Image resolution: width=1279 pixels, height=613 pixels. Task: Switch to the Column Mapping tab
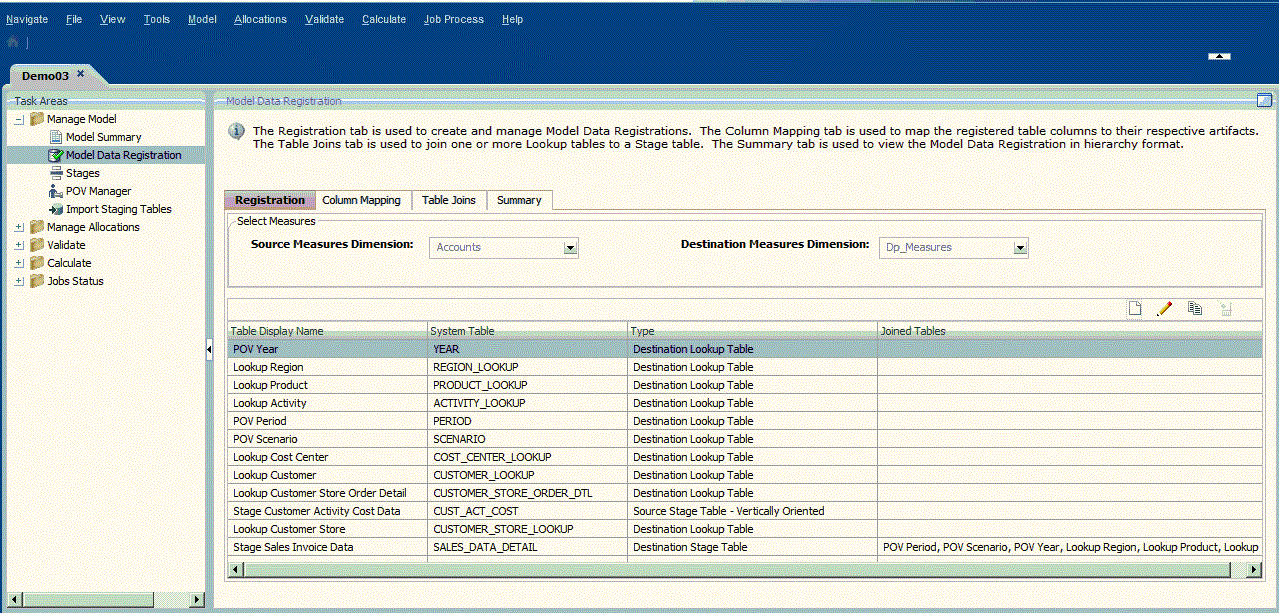click(361, 200)
